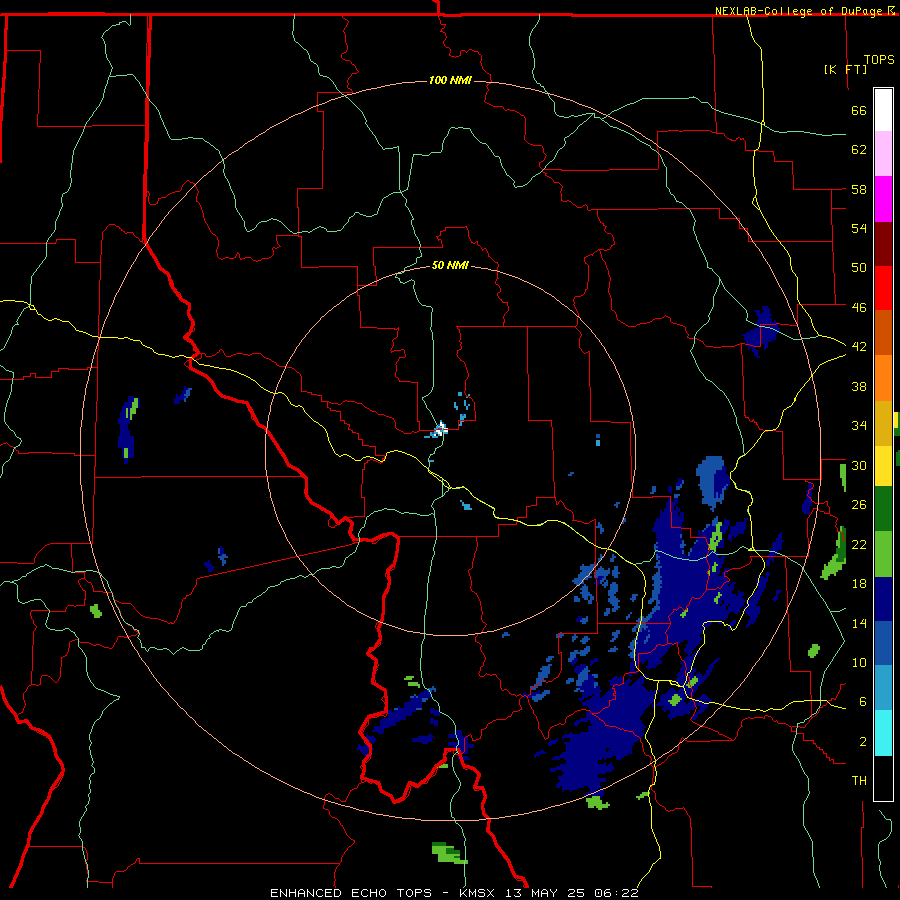Click the 2 value on the scale
This screenshot has width=900, height=900.
pos(863,742)
